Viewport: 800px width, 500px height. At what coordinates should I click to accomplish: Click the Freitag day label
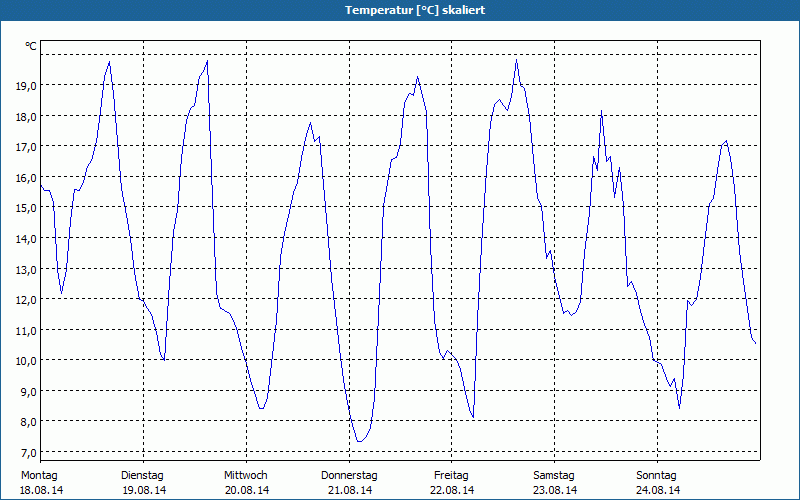452,476
